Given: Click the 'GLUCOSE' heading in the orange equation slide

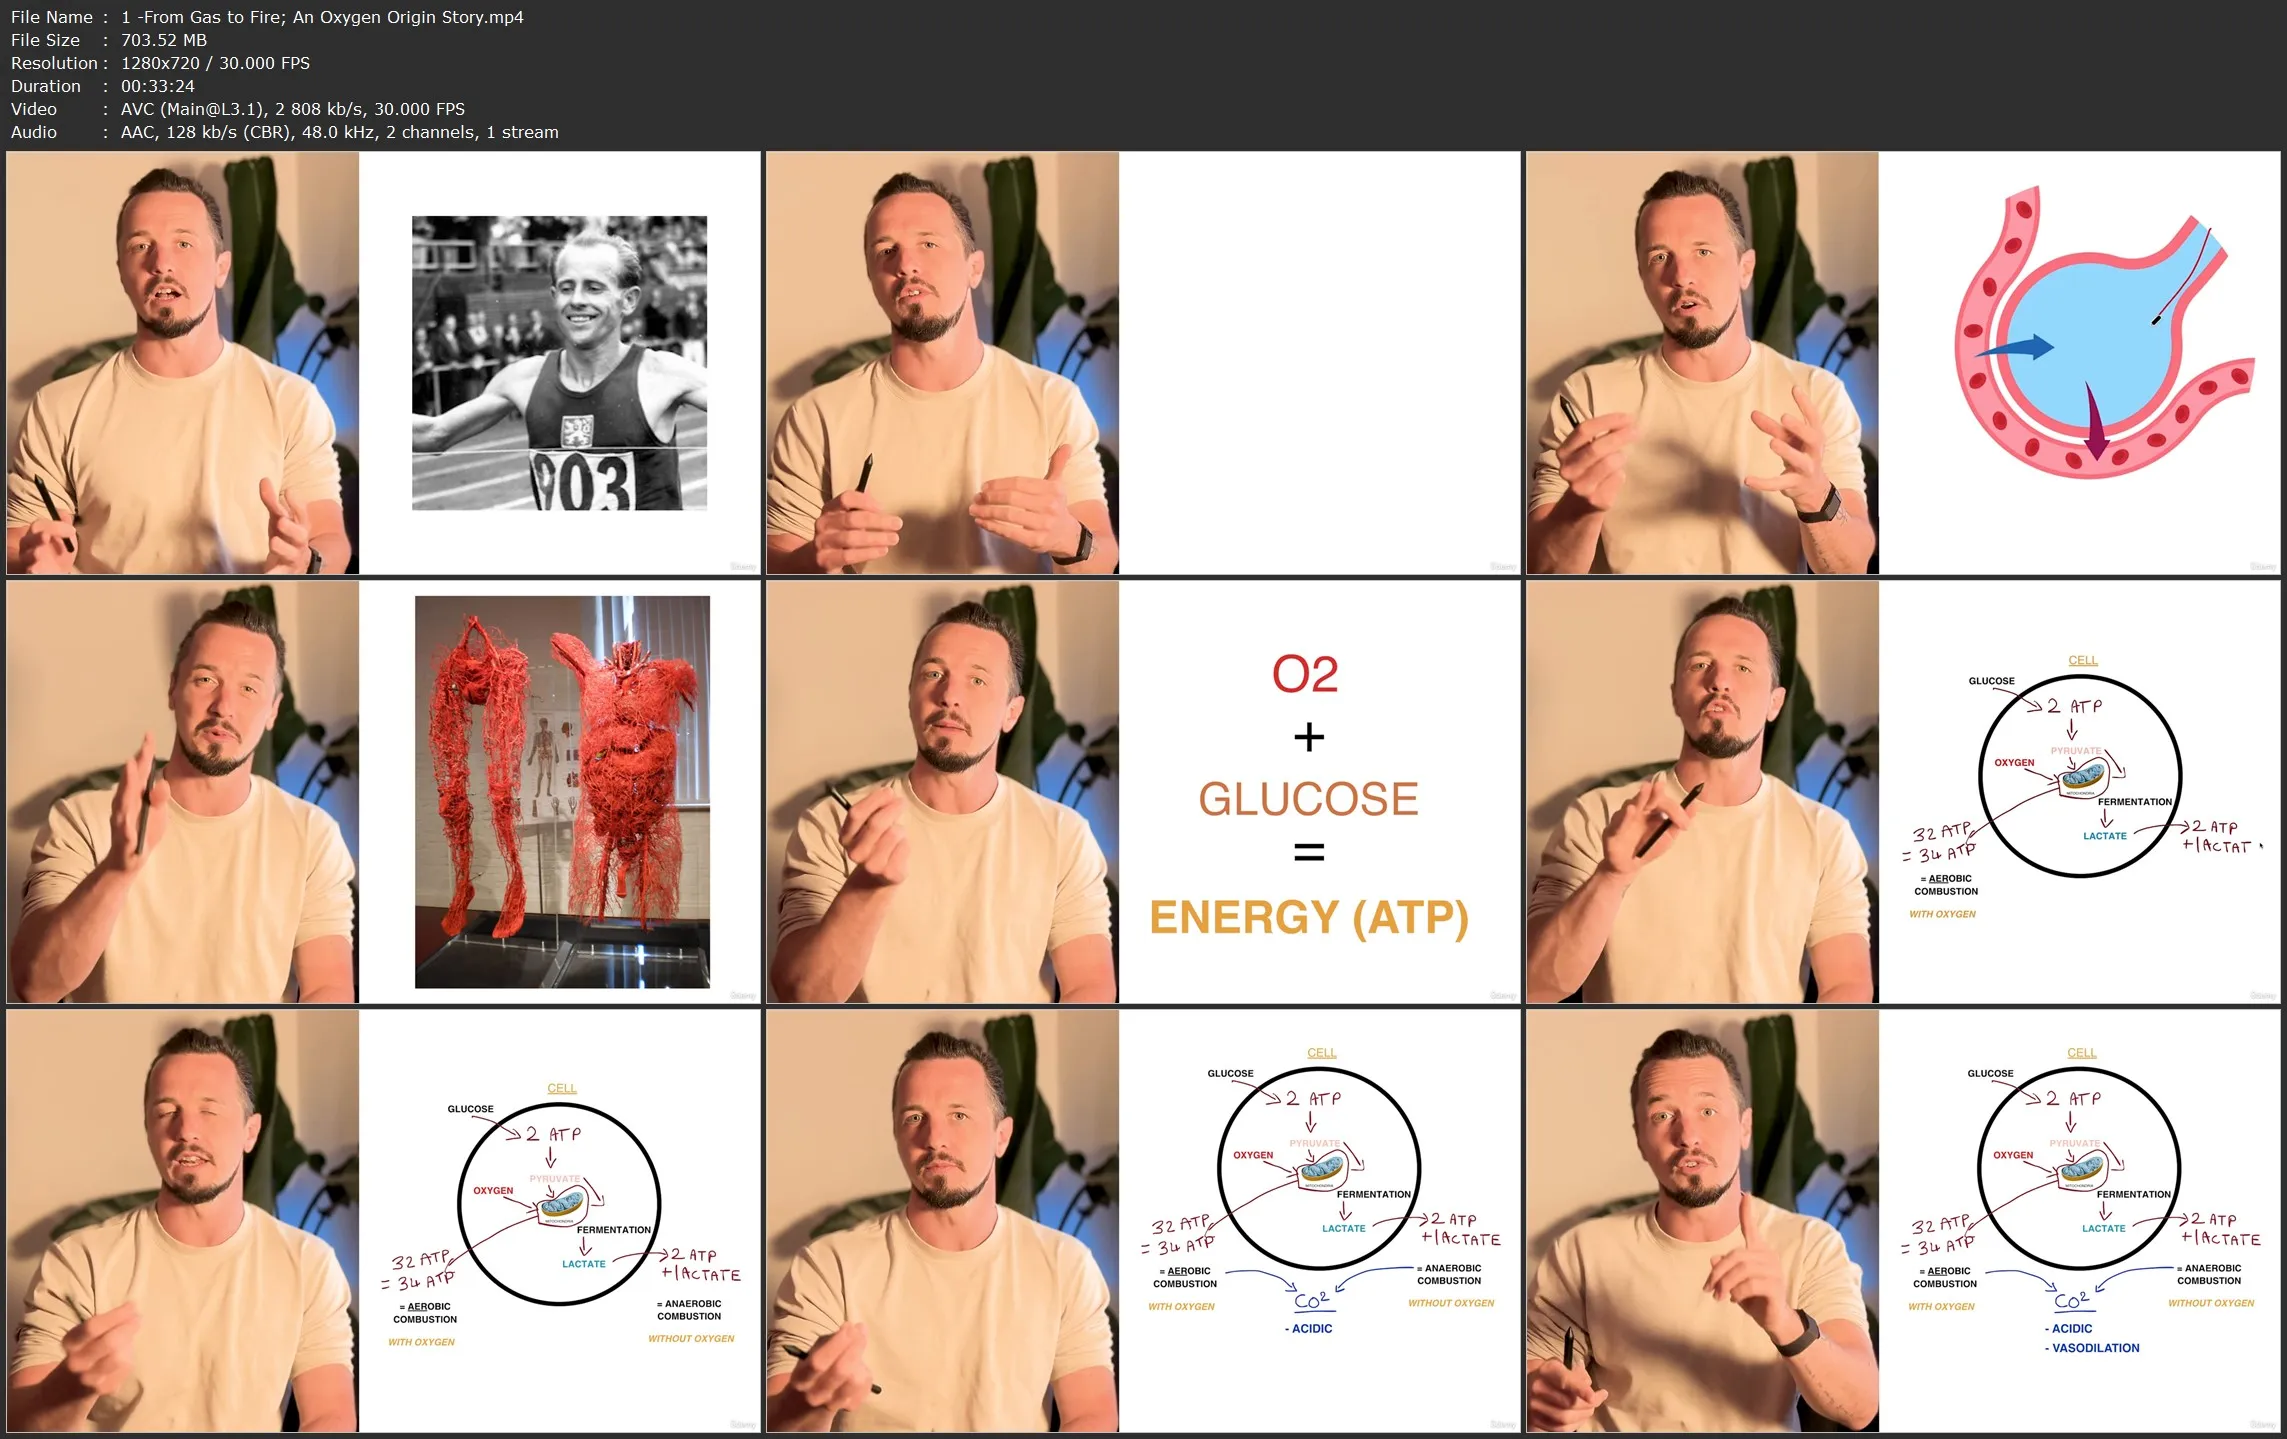Looking at the screenshot, I should (x=1308, y=799).
